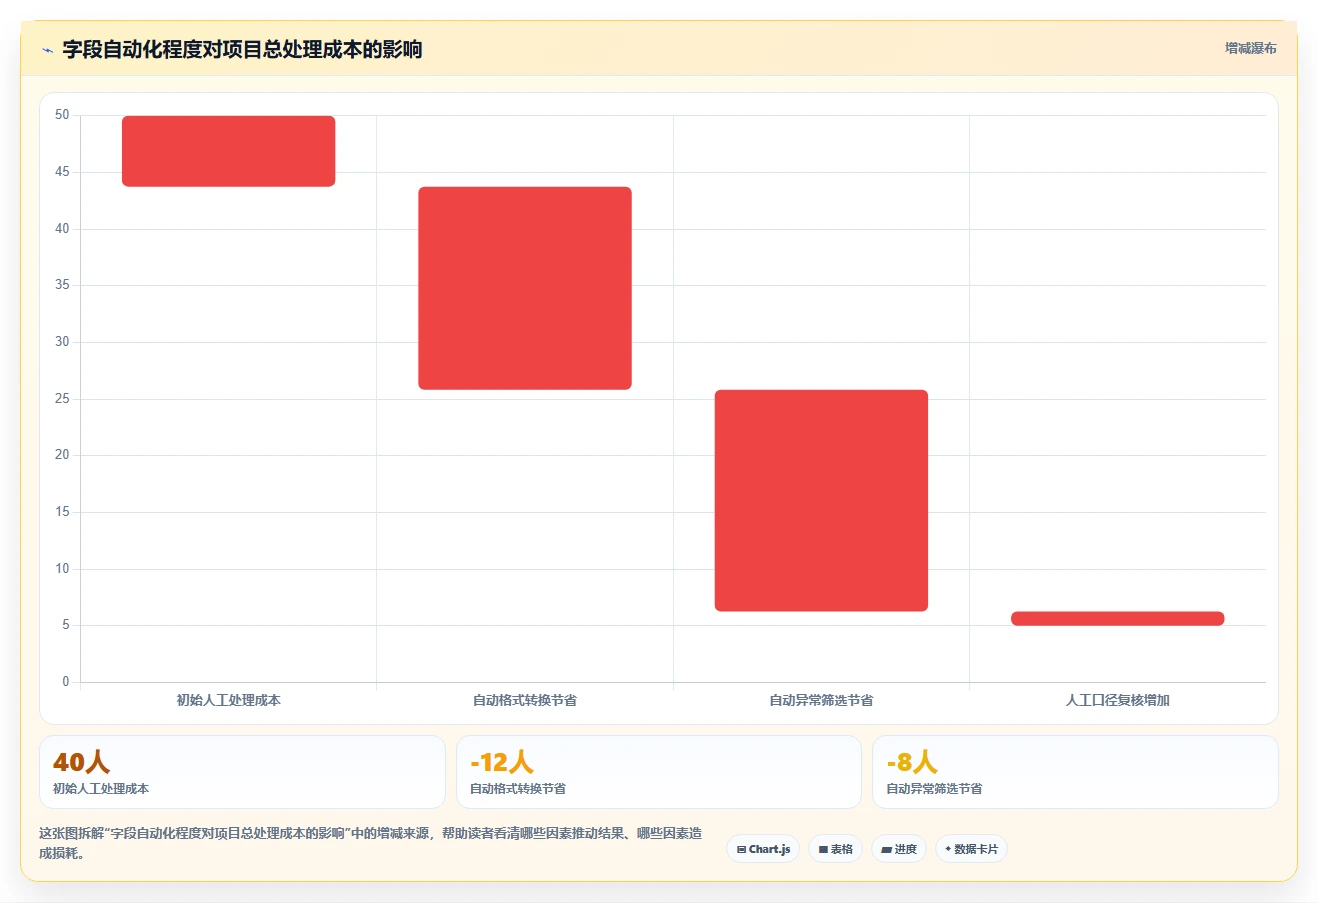Click the sparkle icon in the 数据卡片 chip
This screenshot has height=903, width=1318.
coord(948,849)
